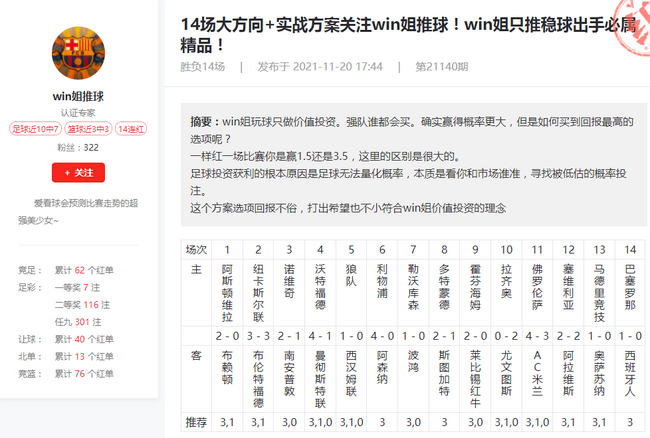Viewport: 650px width, 438px height.
Task: Click home team 纽卡斯尔联 cell
Action: pos(258,293)
